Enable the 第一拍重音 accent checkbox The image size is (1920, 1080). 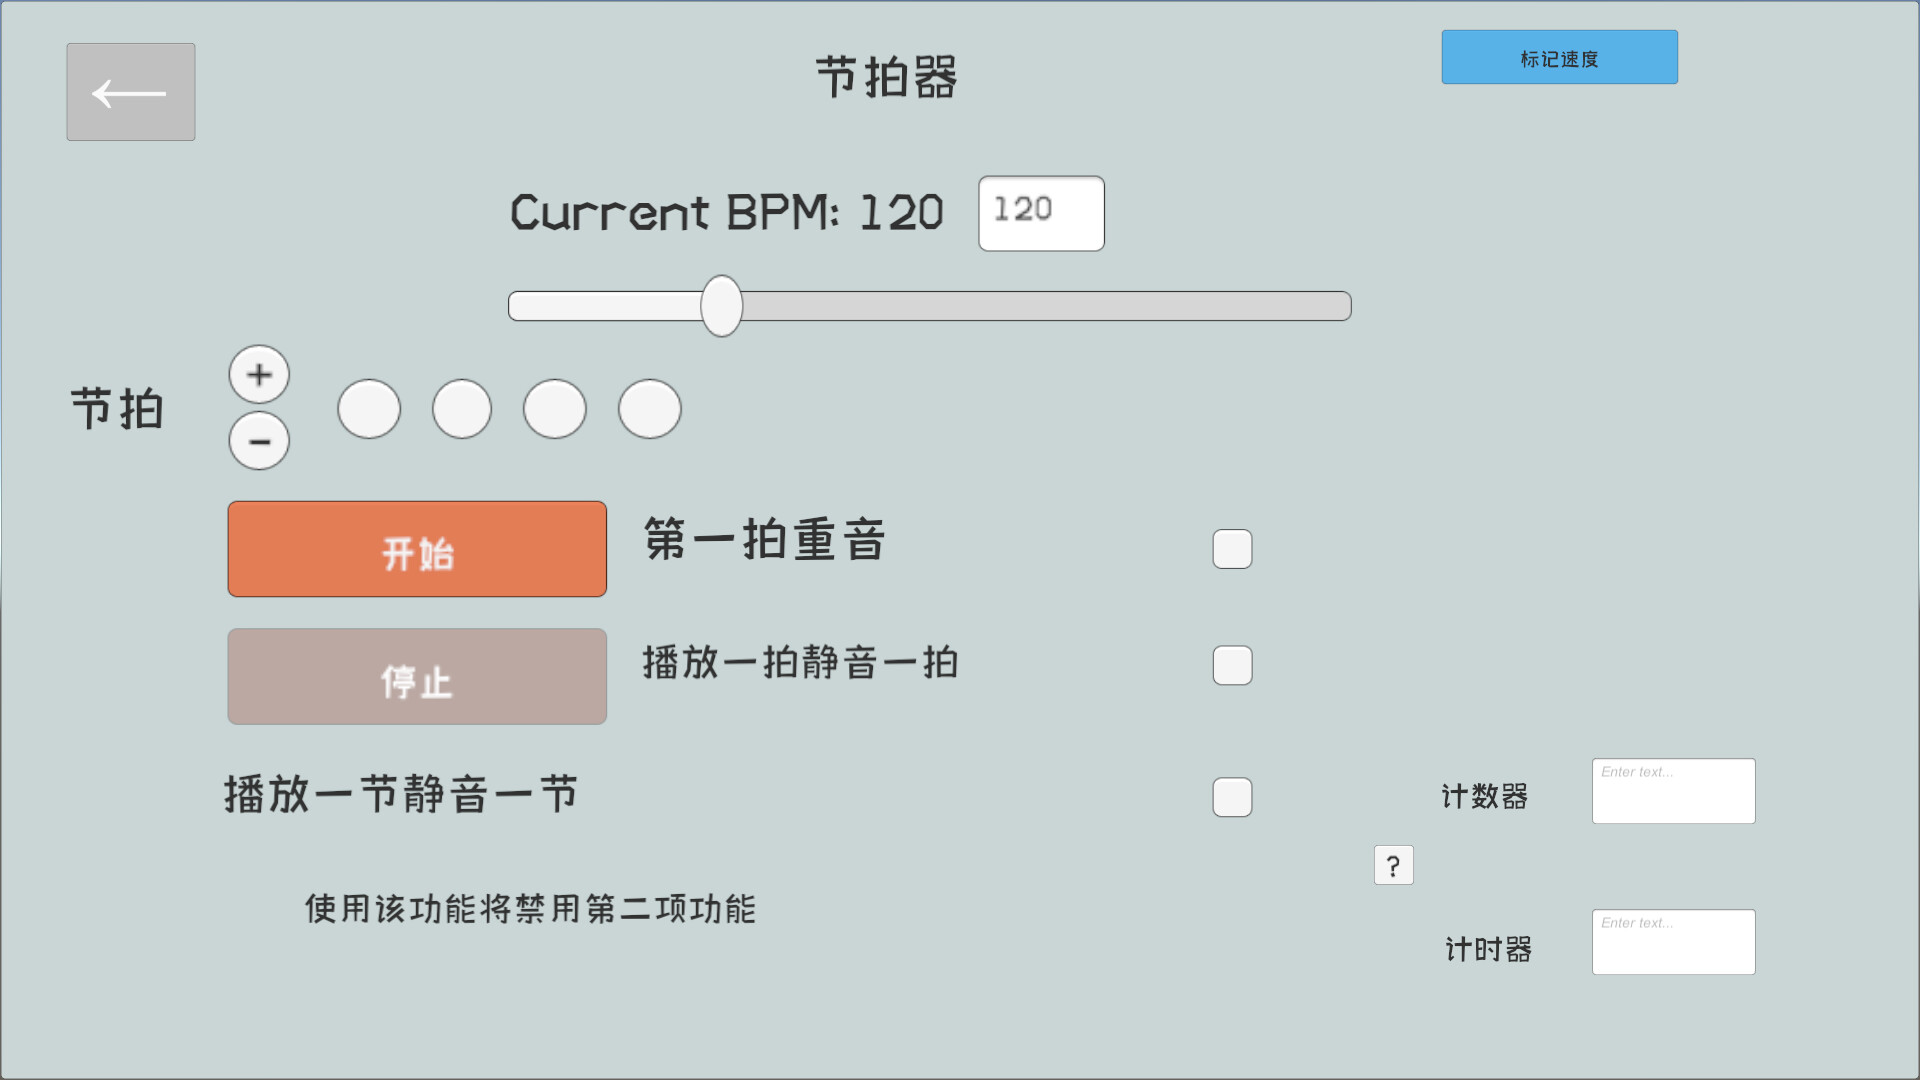[x=1232, y=548]
